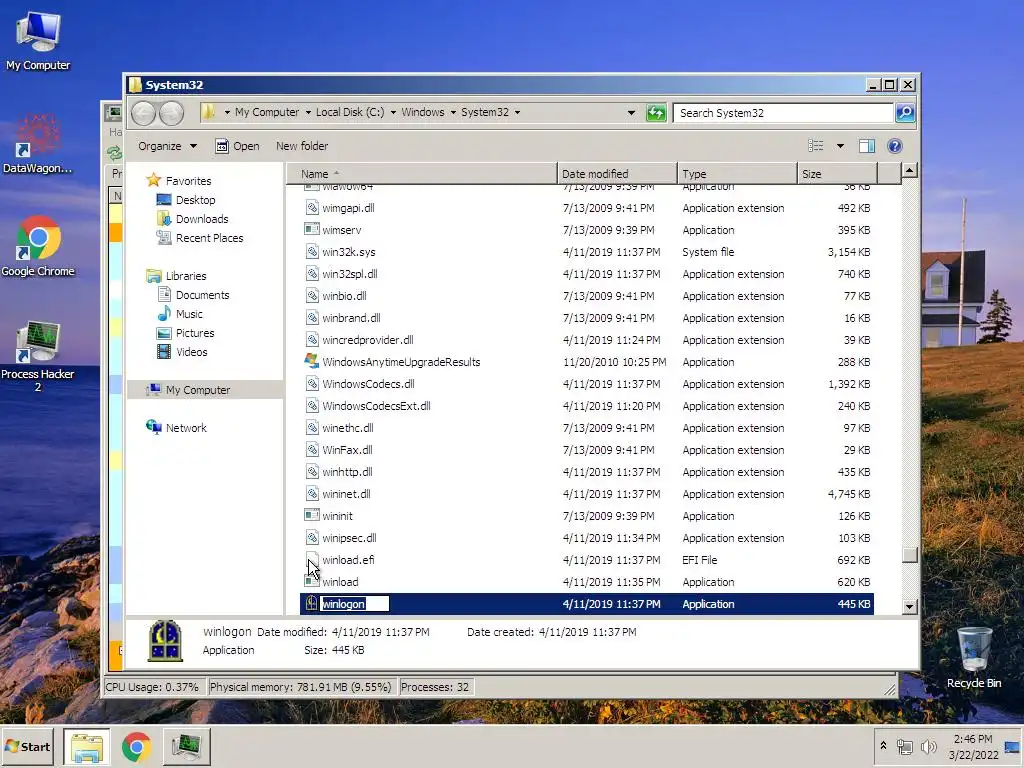
Task: Change view using the view icon
Action: pos(816,146)
